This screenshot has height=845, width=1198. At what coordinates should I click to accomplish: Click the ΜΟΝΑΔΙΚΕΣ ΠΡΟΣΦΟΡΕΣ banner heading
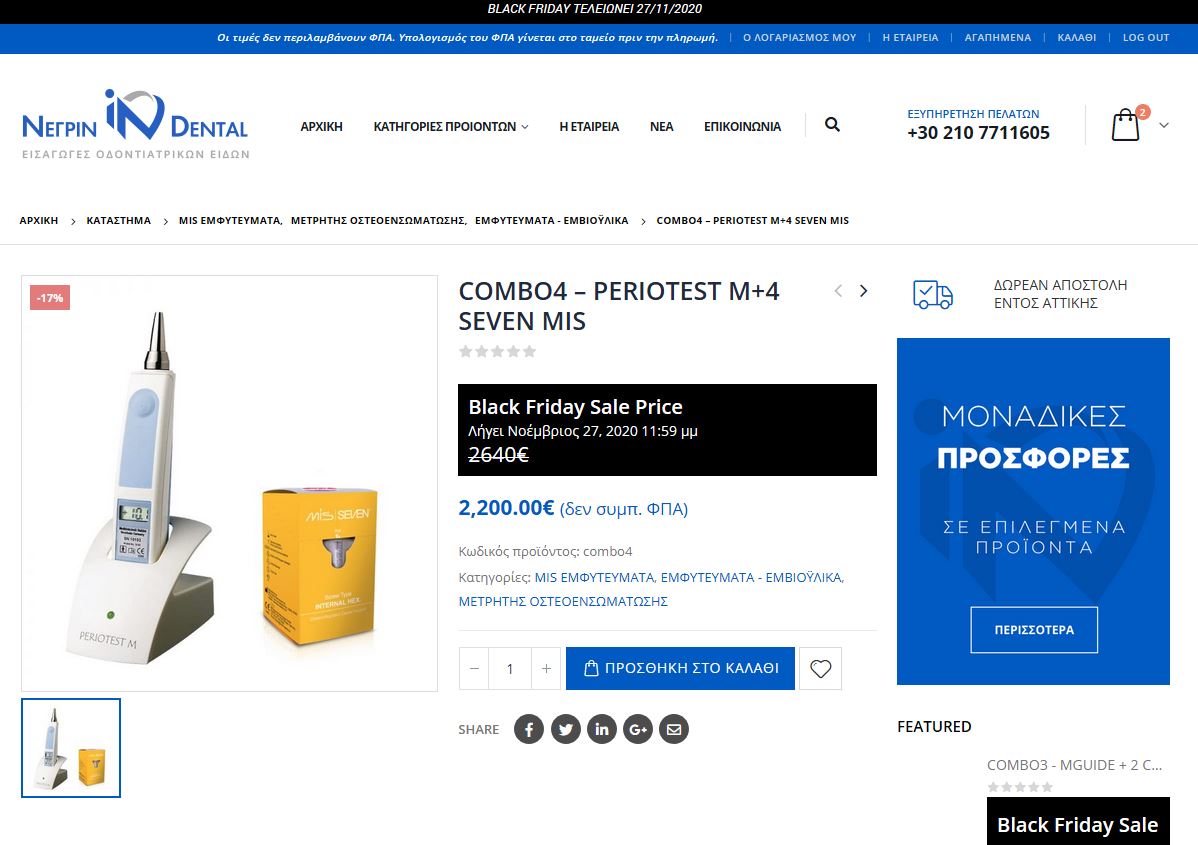[x=1034, y=437]
